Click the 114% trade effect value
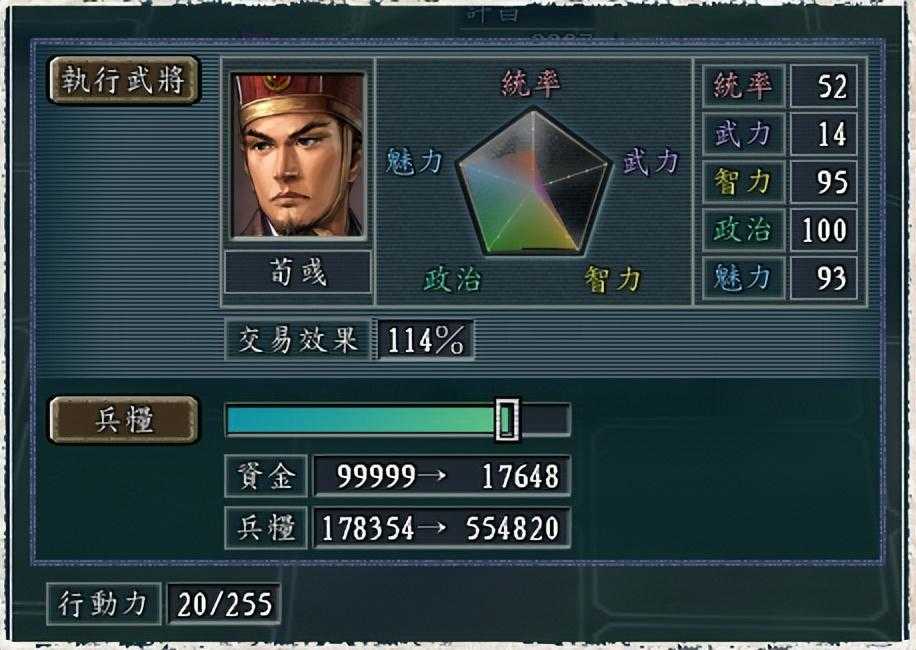The width and height of the screenshot is (916, 650). coord(425,339)
